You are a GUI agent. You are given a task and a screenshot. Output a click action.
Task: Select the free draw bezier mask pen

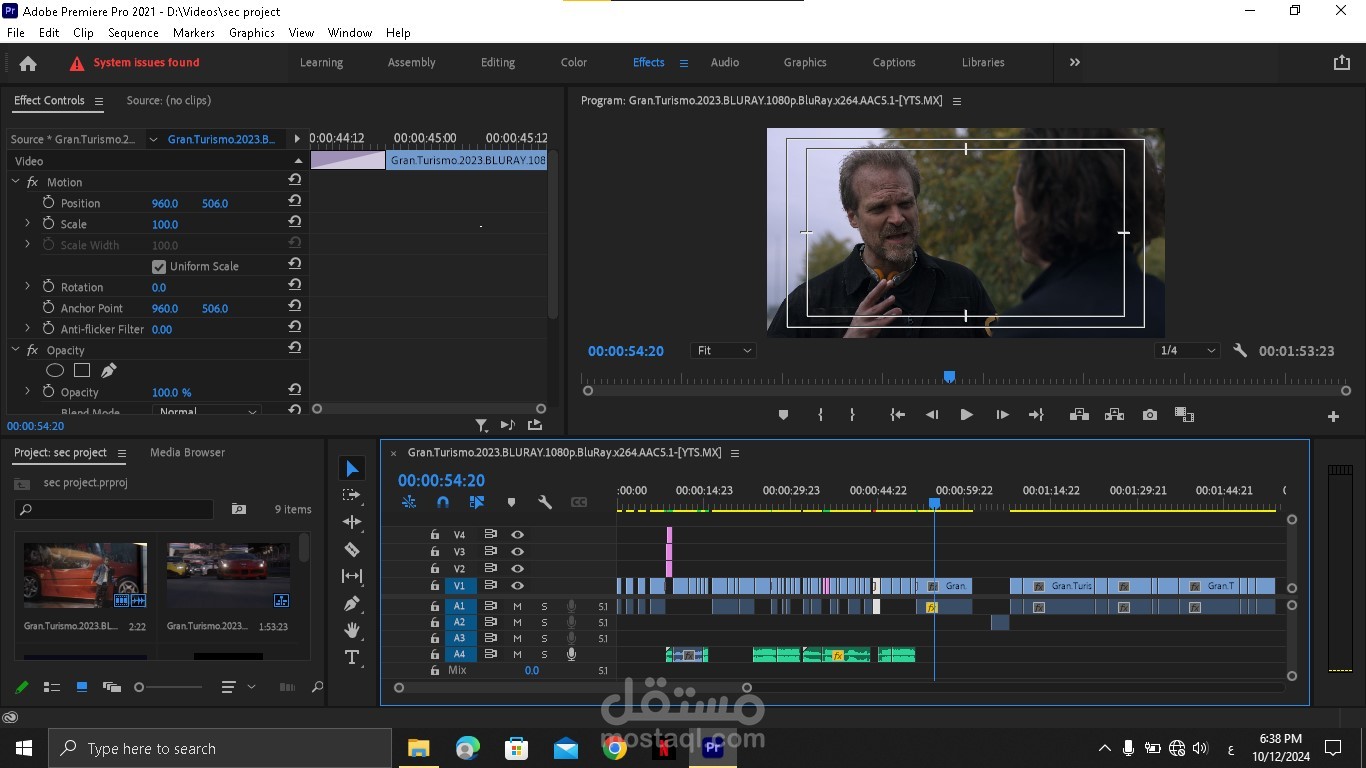[109, 371]
